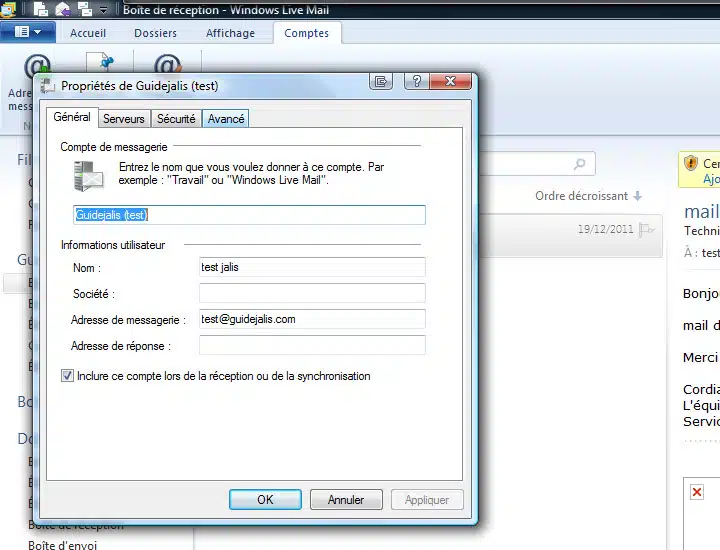Select the Comptes ribbon tab
The height and width of the screenshot is (550, 720).
point(306,33)
